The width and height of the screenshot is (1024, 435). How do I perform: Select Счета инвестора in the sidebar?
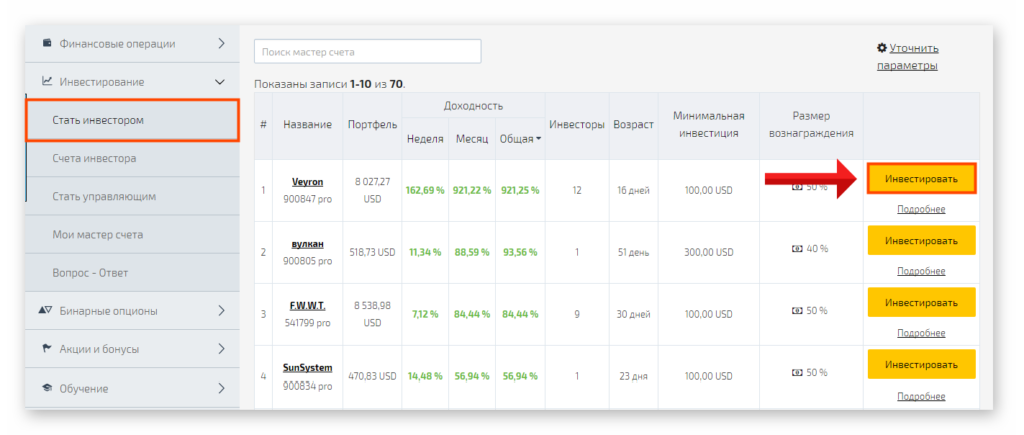pos(94,158)
